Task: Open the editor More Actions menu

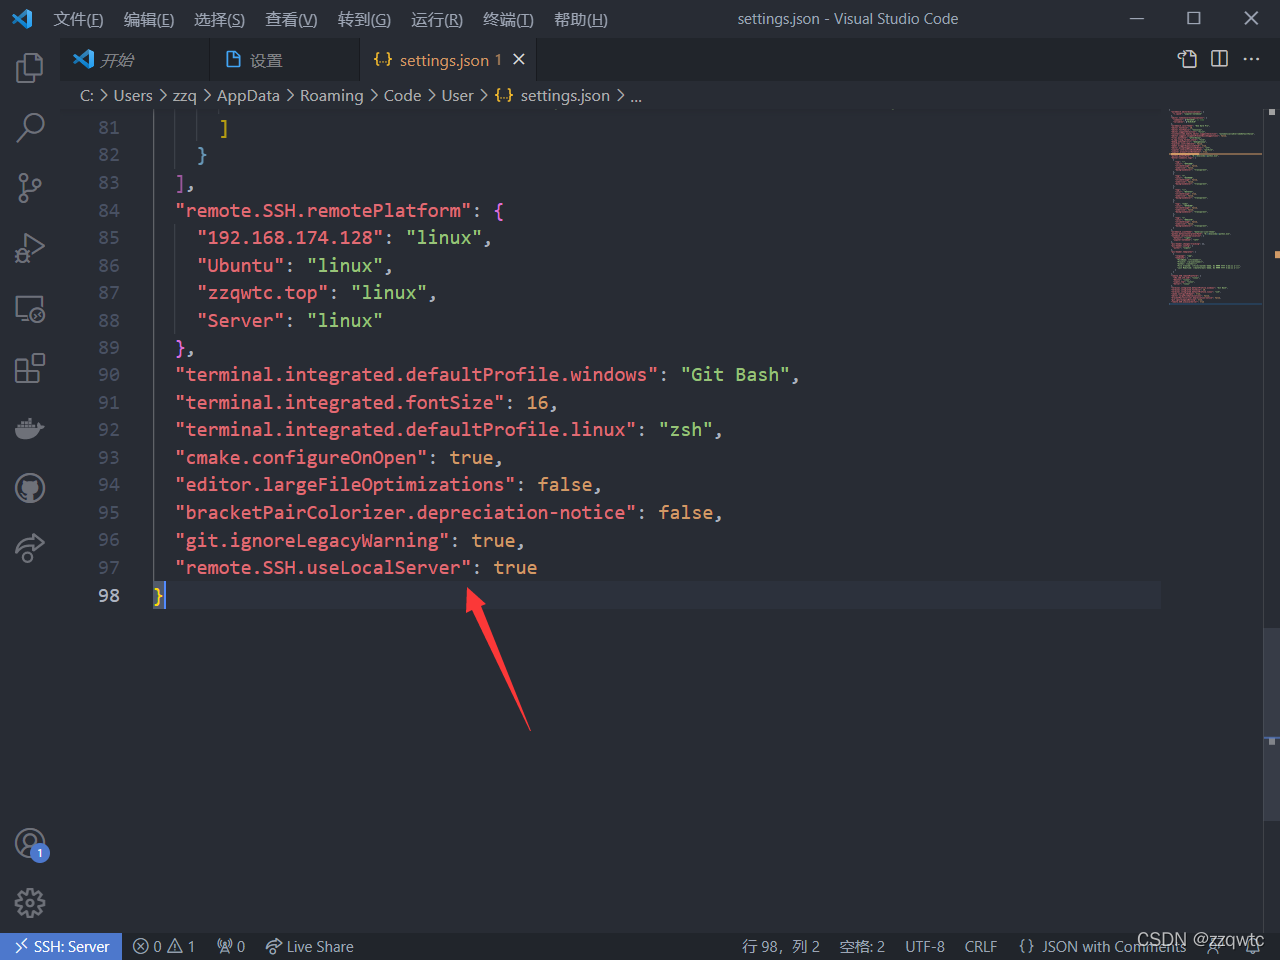Action: click(1251, 59)
